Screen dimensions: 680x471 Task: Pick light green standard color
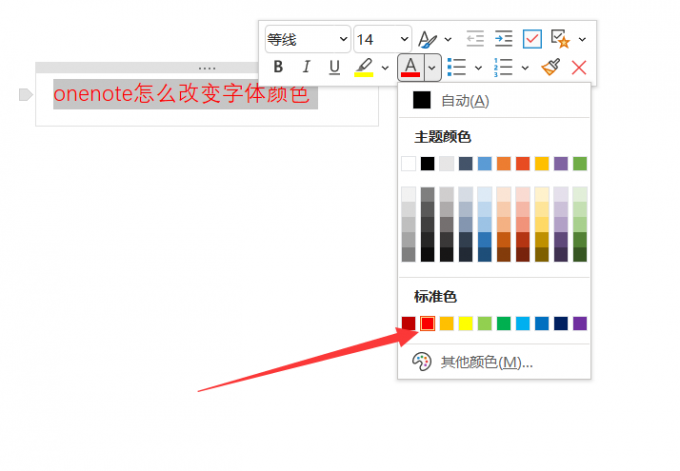485,323
